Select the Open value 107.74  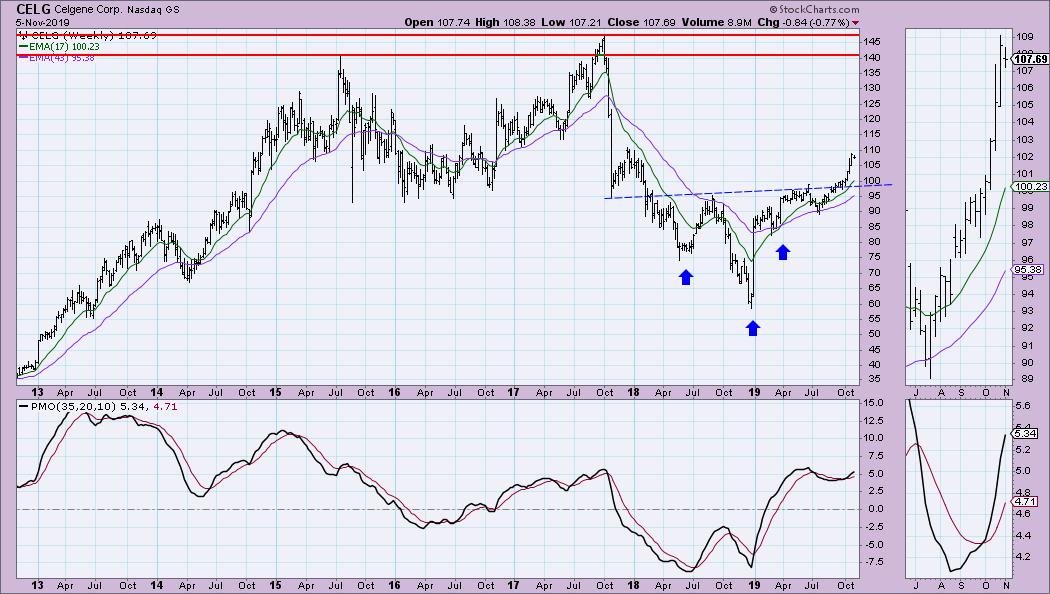click(x=454, y=22)
